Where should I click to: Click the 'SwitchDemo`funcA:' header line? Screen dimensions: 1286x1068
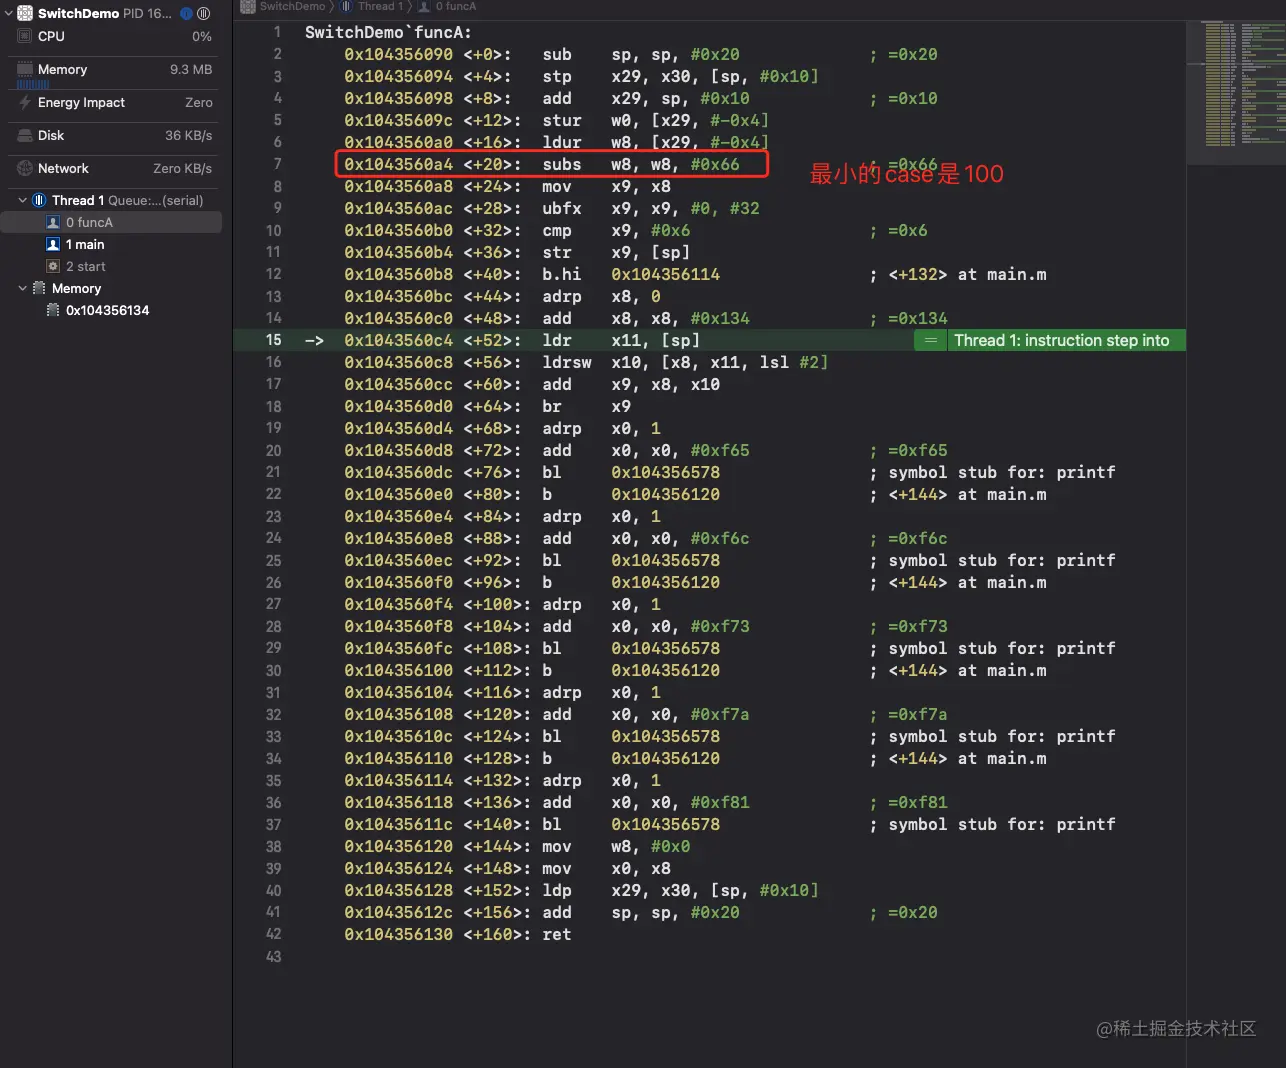click(x=388, y=32)
